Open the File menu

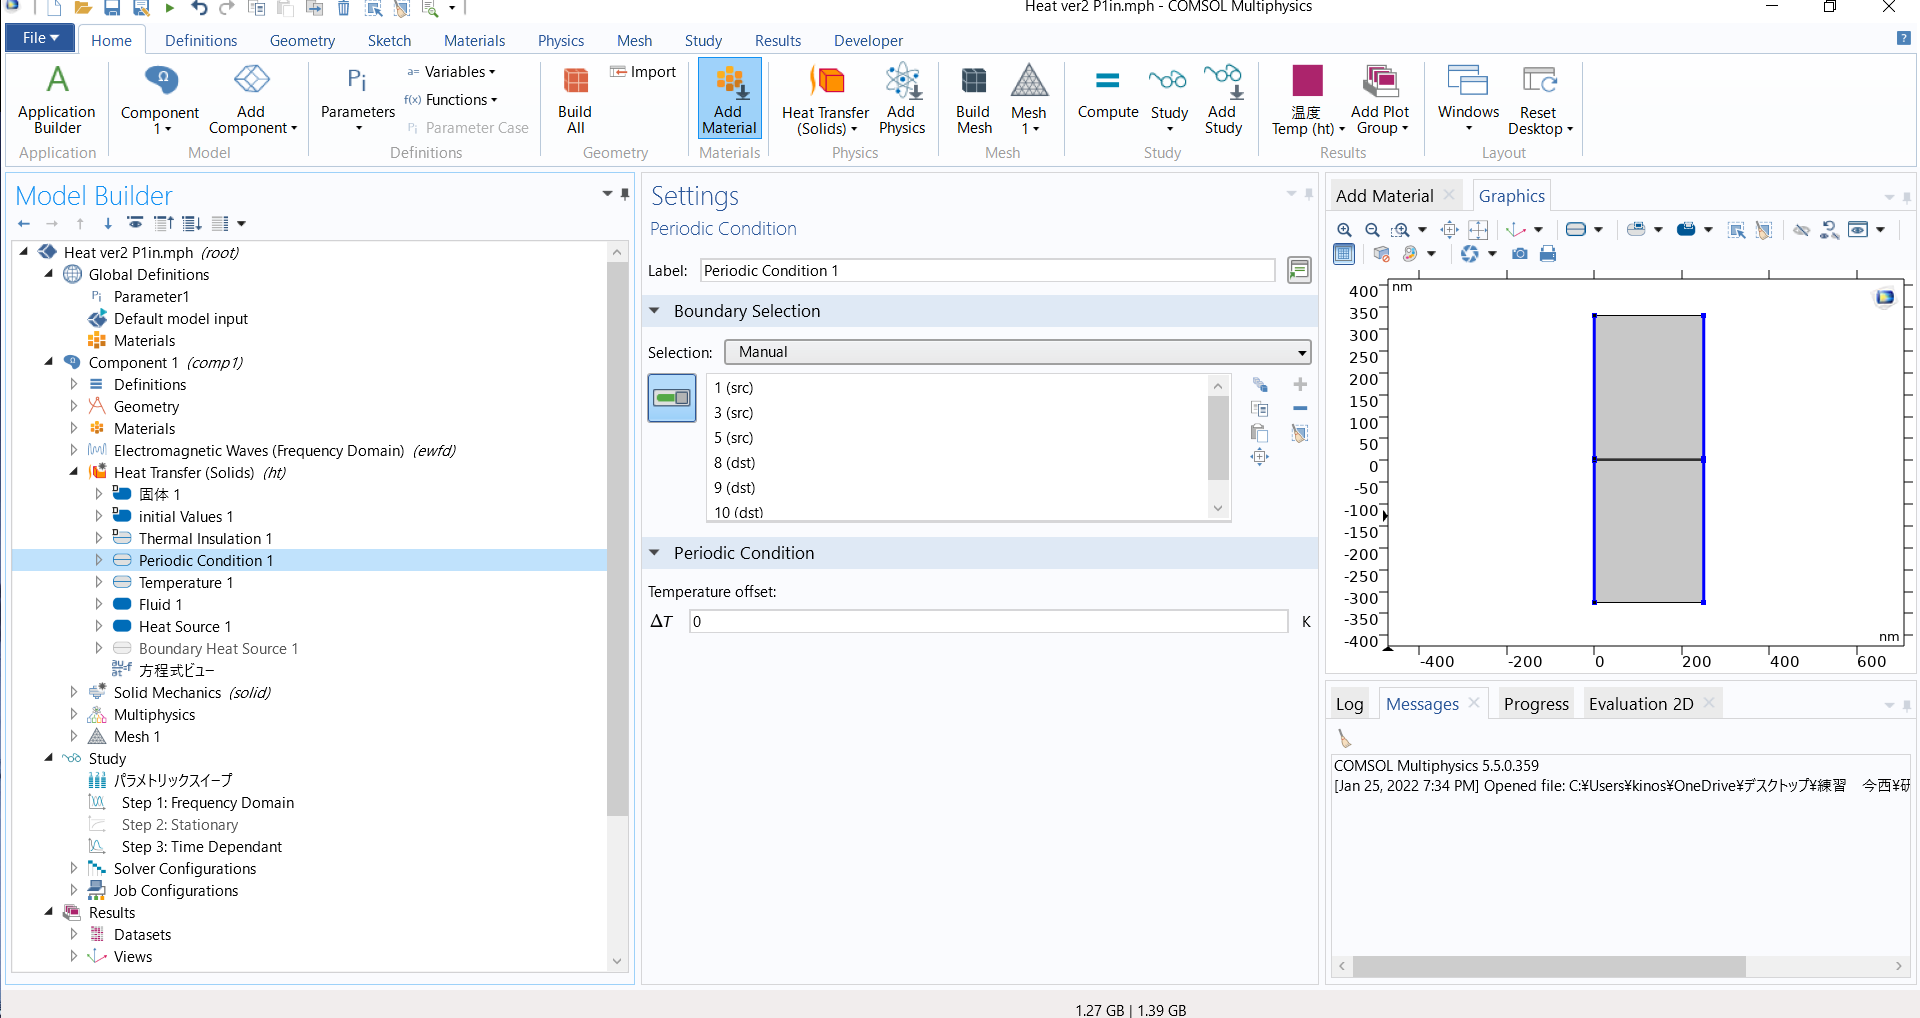pos(40,38)
